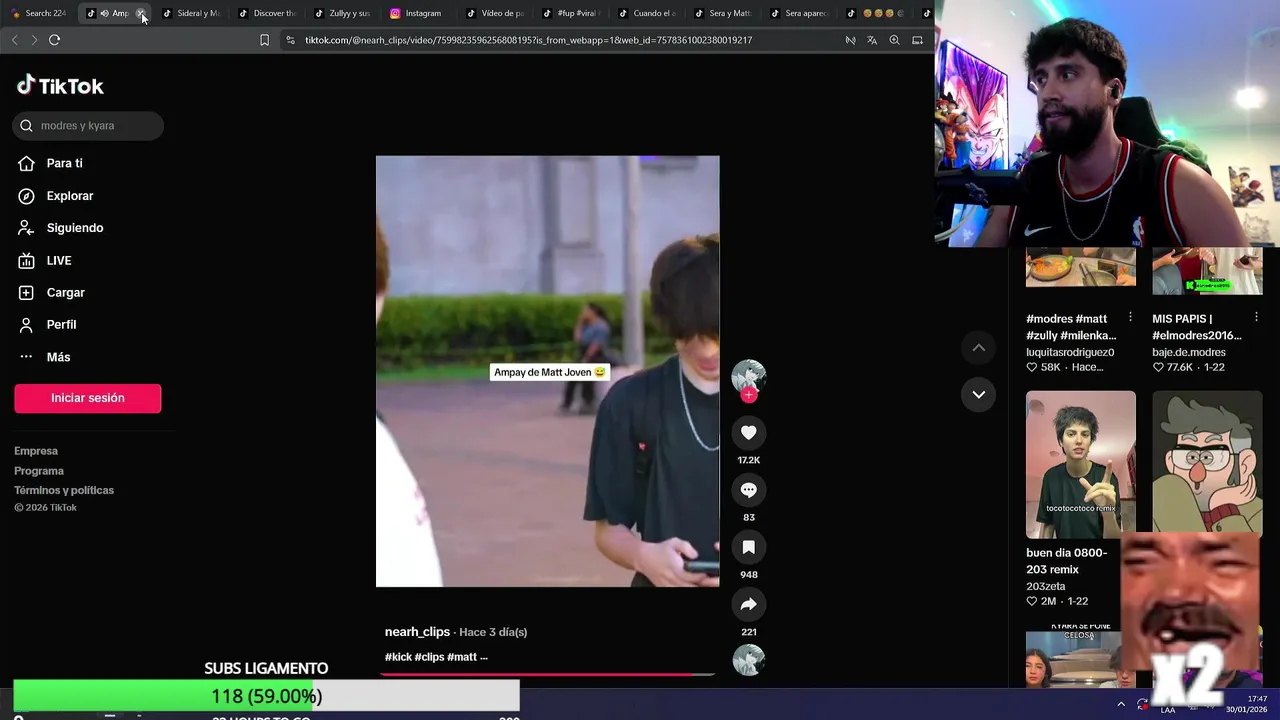1280x720 pixels.
Task: Open Cargar to upload a video
Action: click(x=65, y=293)
